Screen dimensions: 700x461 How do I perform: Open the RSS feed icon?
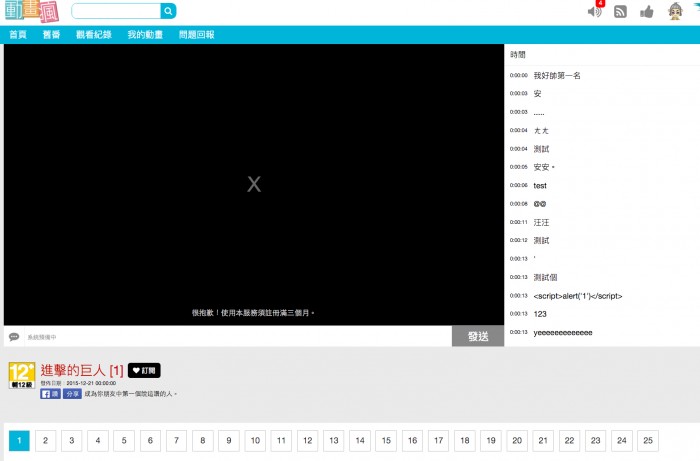pyautogui.click(x=620, y=12)
